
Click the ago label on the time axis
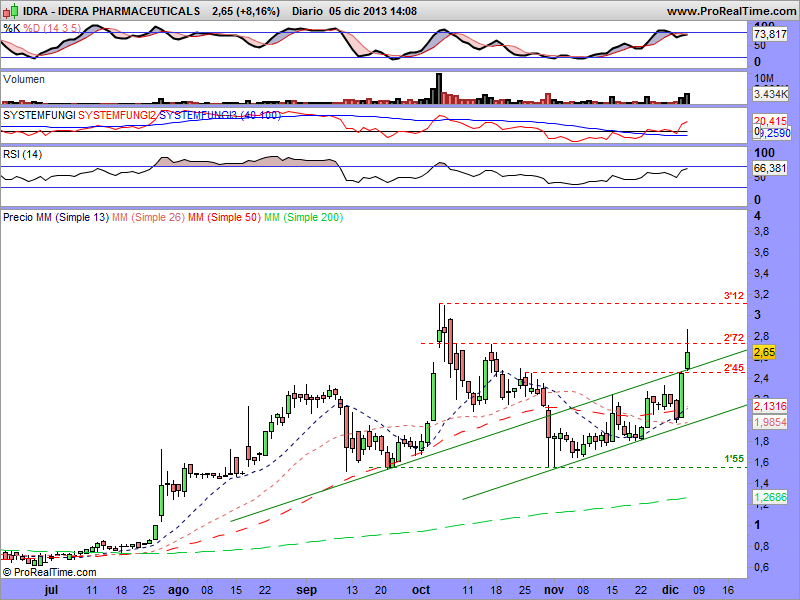178,590
